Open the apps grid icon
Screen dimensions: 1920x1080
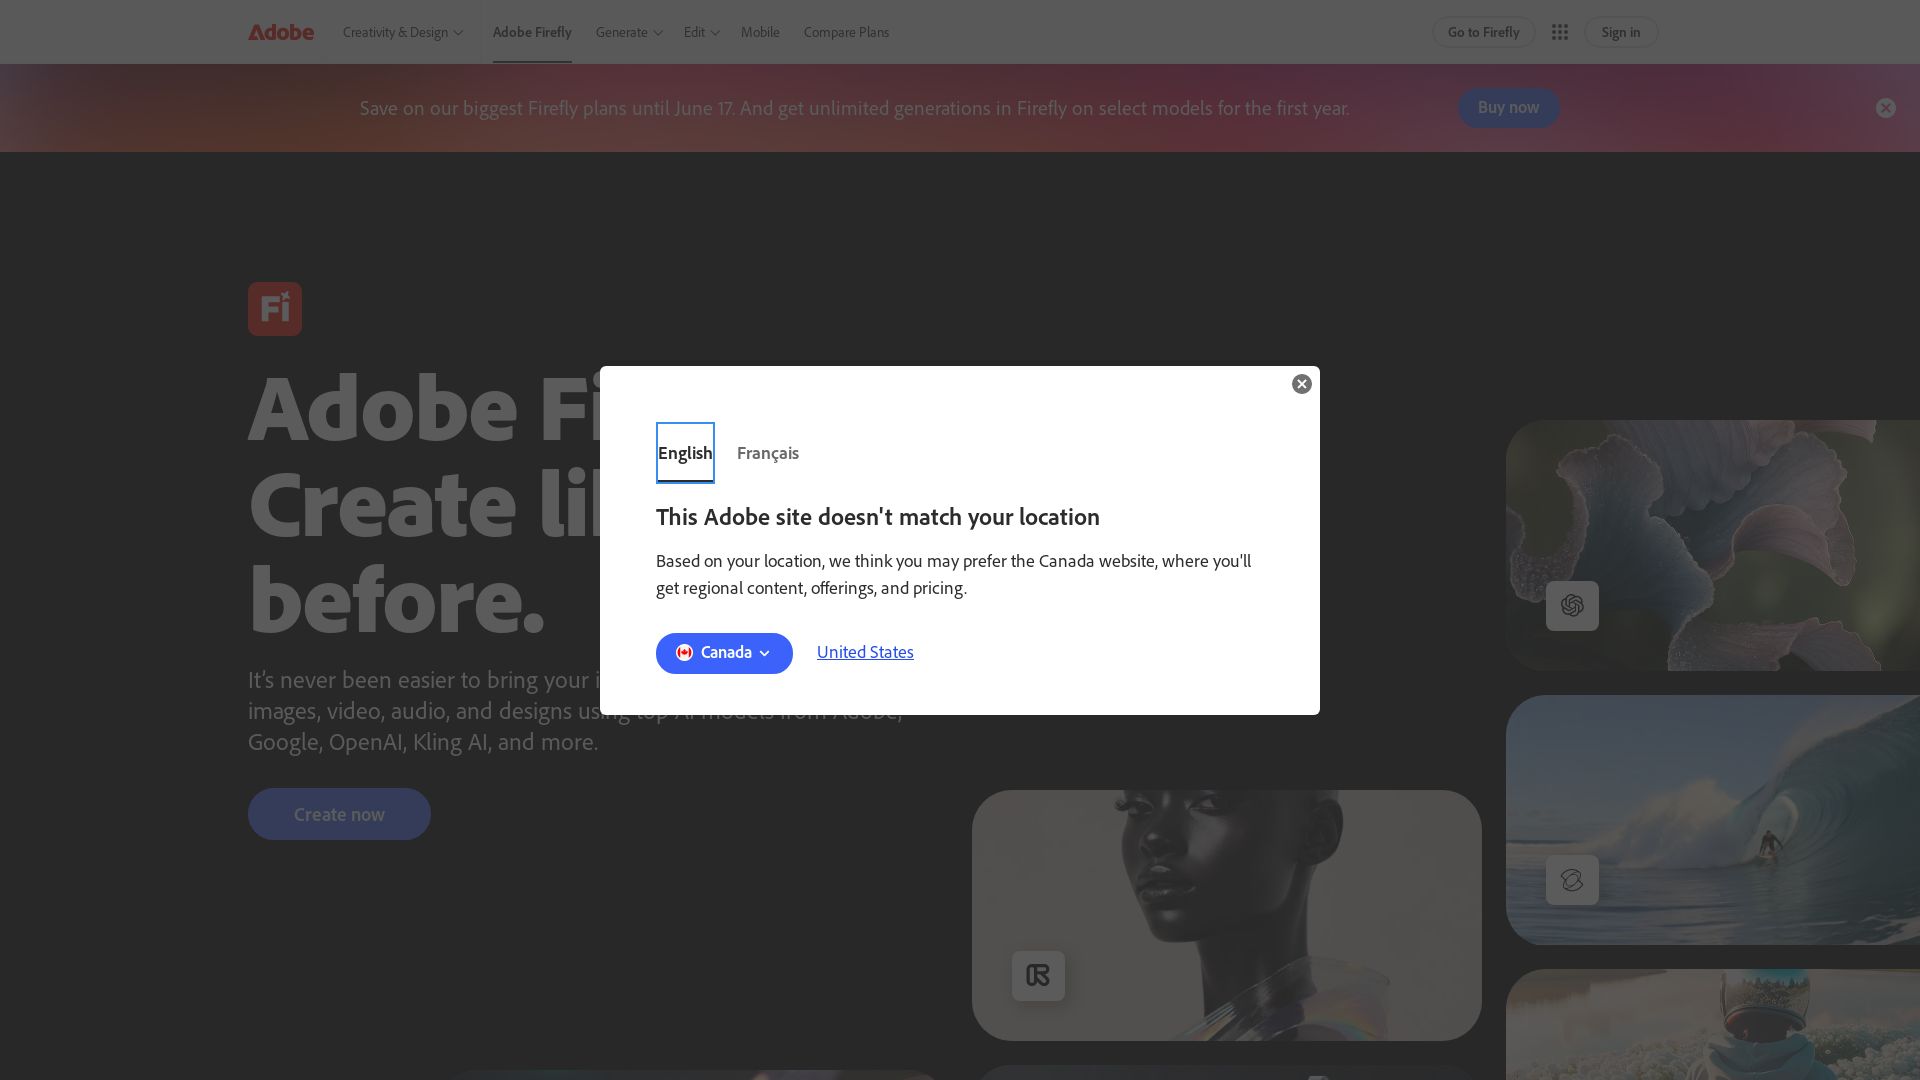click(x=1559, y=32)
